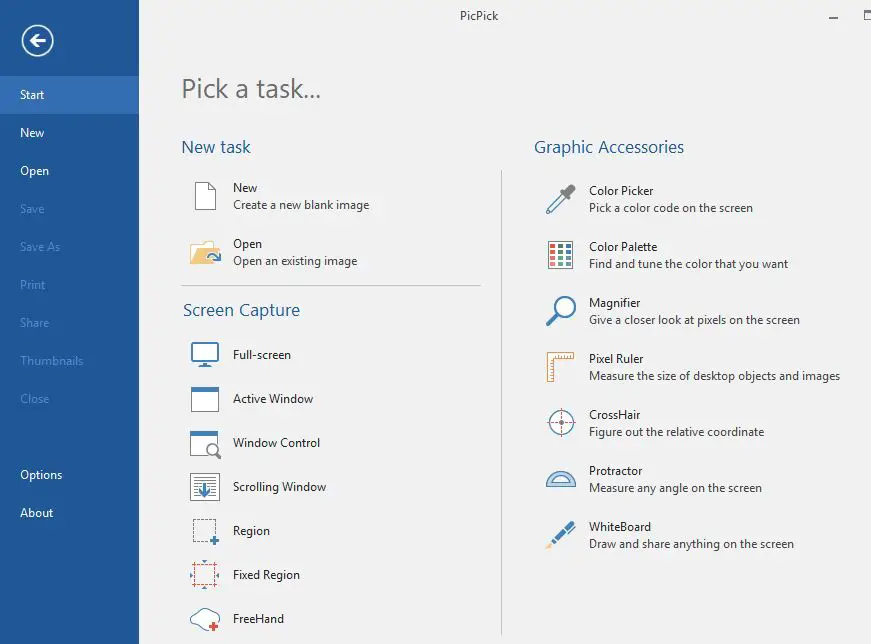The width and height of the screenshot is (871, 644).
Task: Click the Active Window capture icon
Action: pyautogui.click(x=205, y=399)
